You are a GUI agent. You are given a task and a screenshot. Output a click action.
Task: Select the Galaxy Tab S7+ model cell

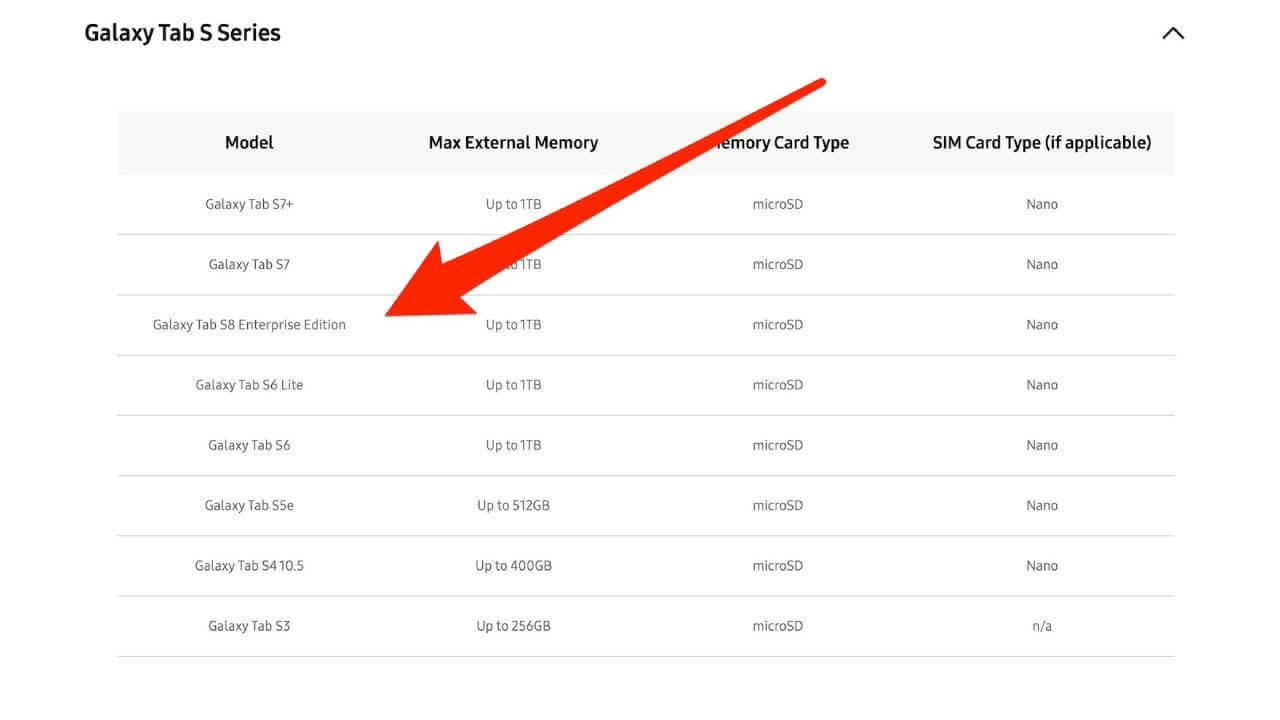(249, 204)
